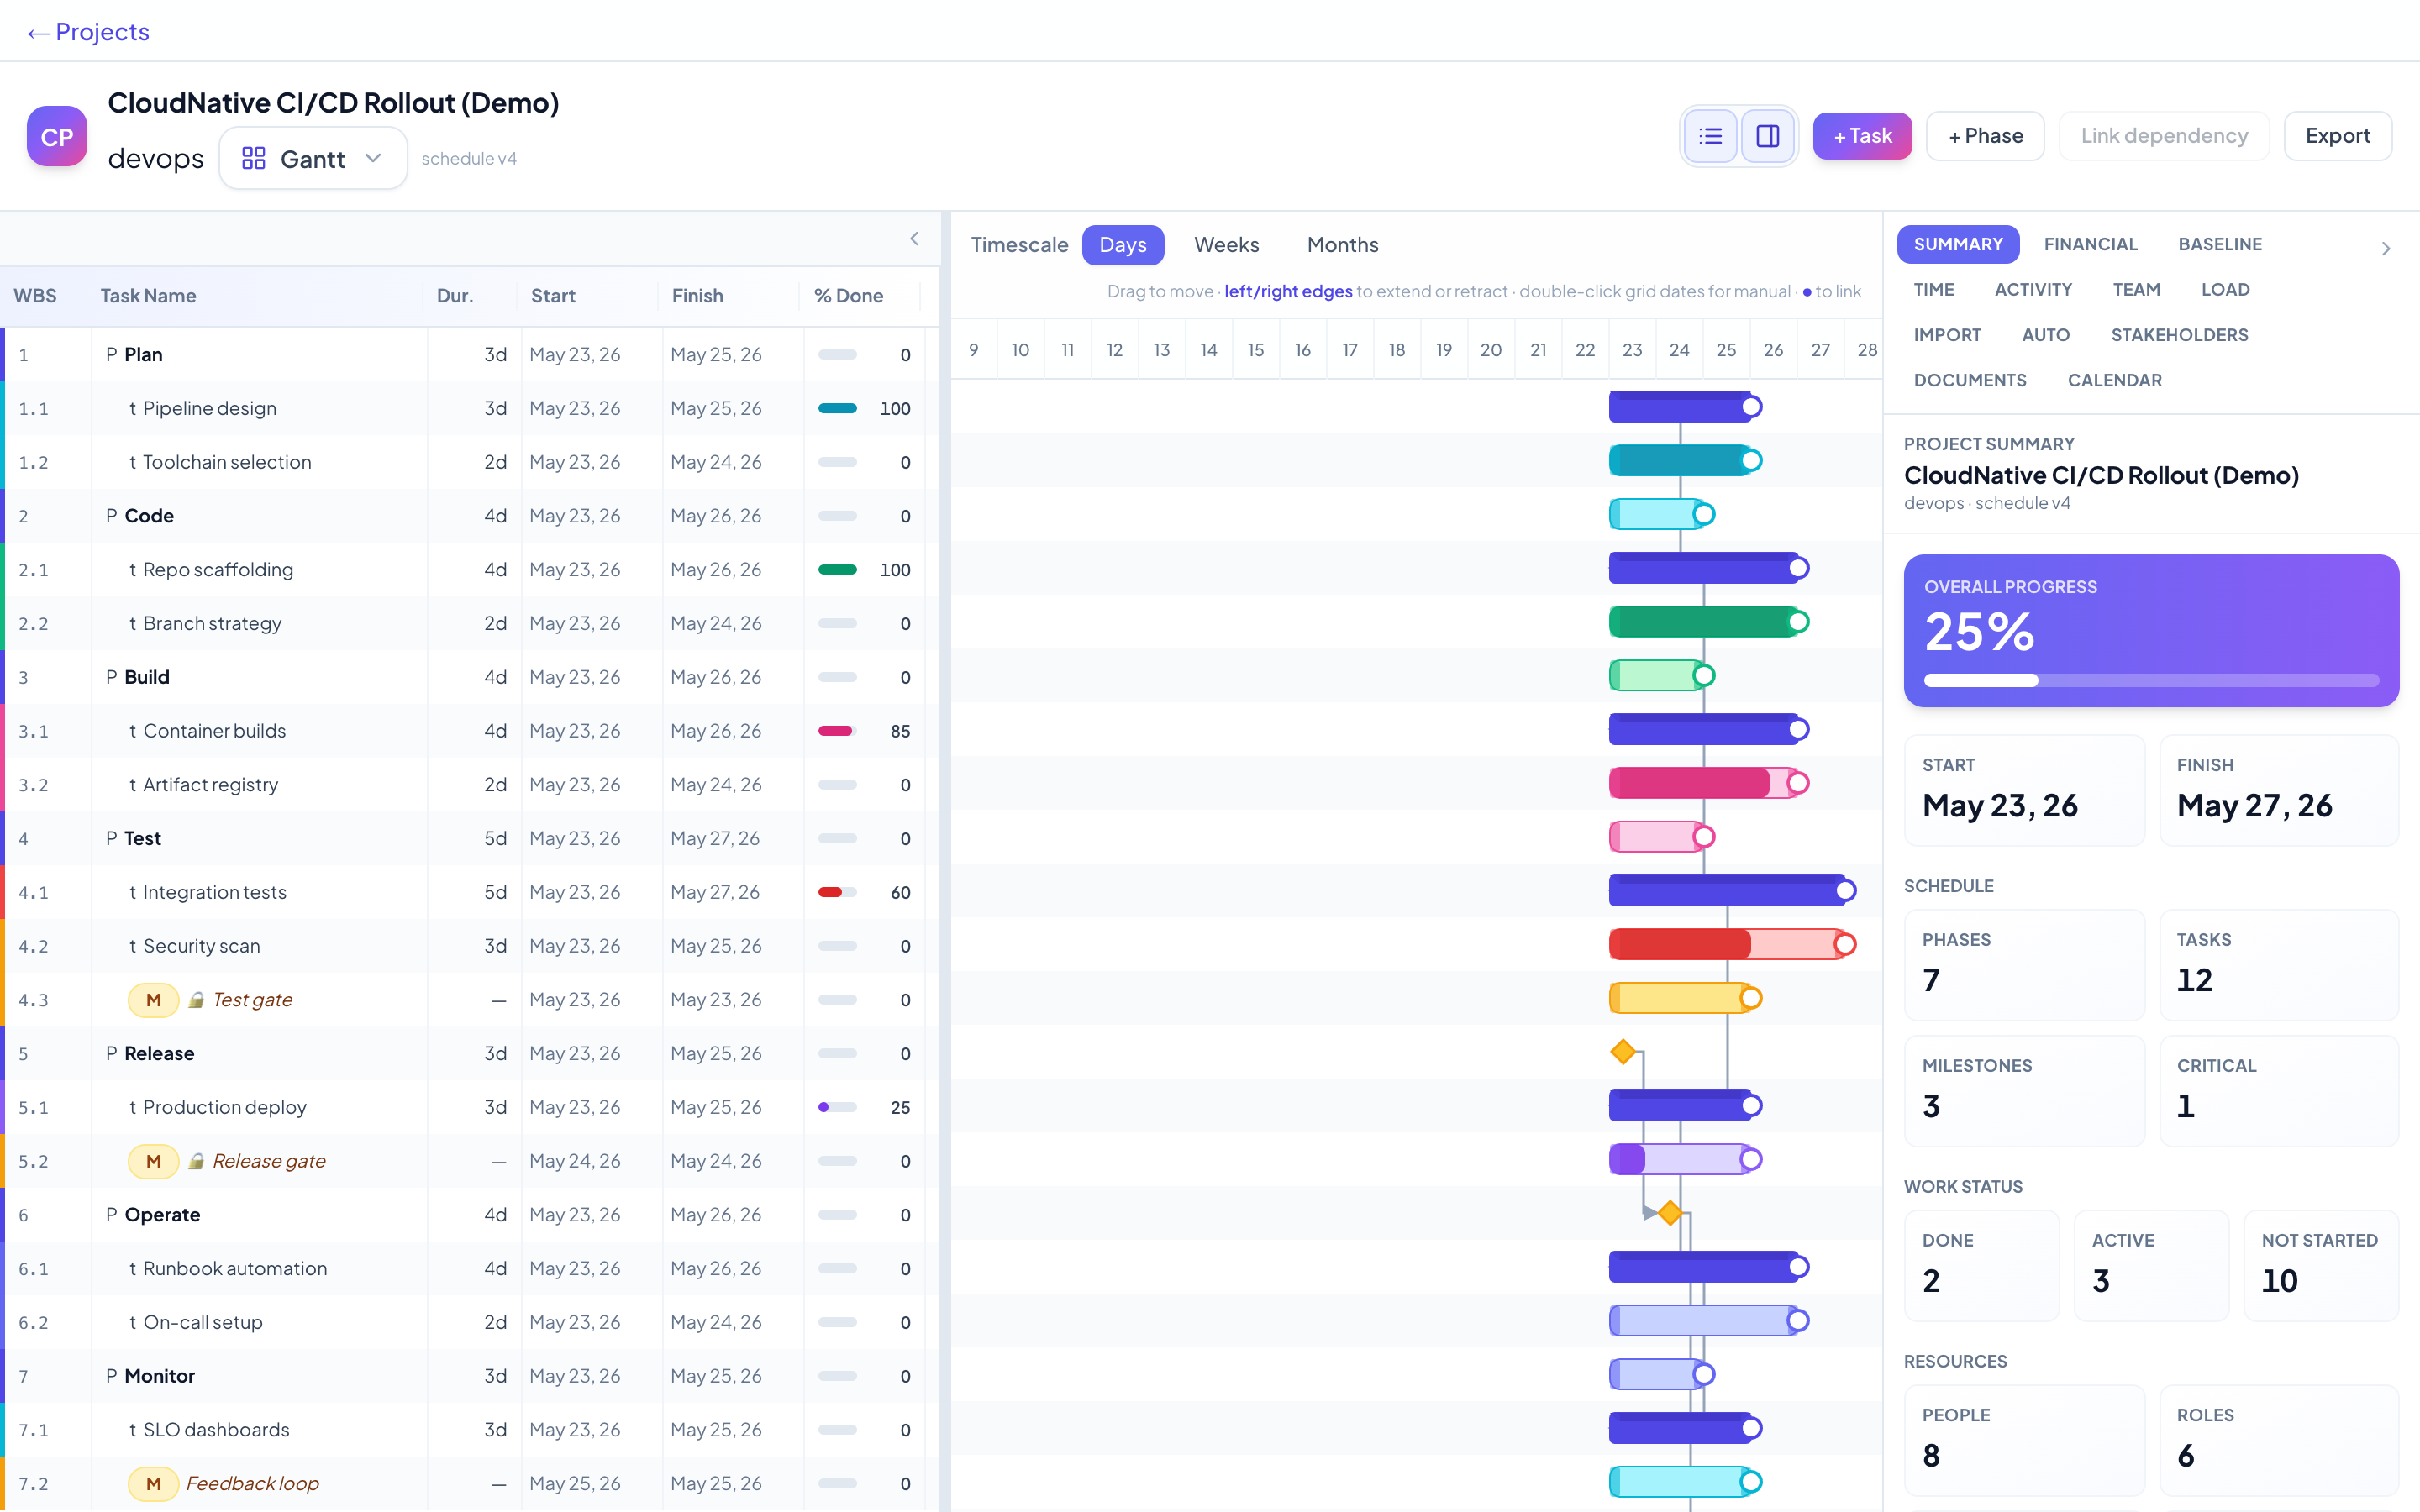
Task: Click the Release gate milestone M badge
Action: click(153, 1161)
